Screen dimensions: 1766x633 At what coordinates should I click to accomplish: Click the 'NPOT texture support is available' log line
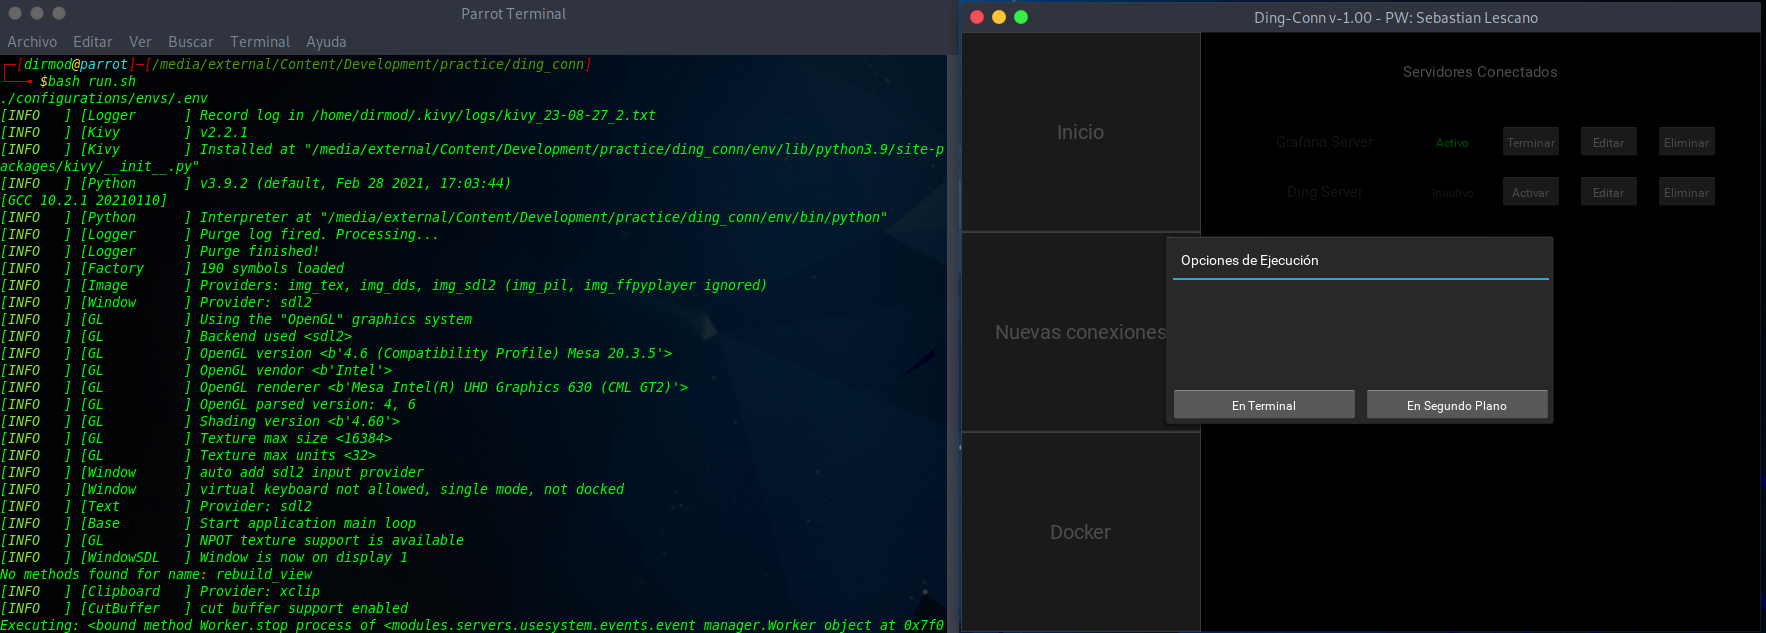[x=332, y=540]
